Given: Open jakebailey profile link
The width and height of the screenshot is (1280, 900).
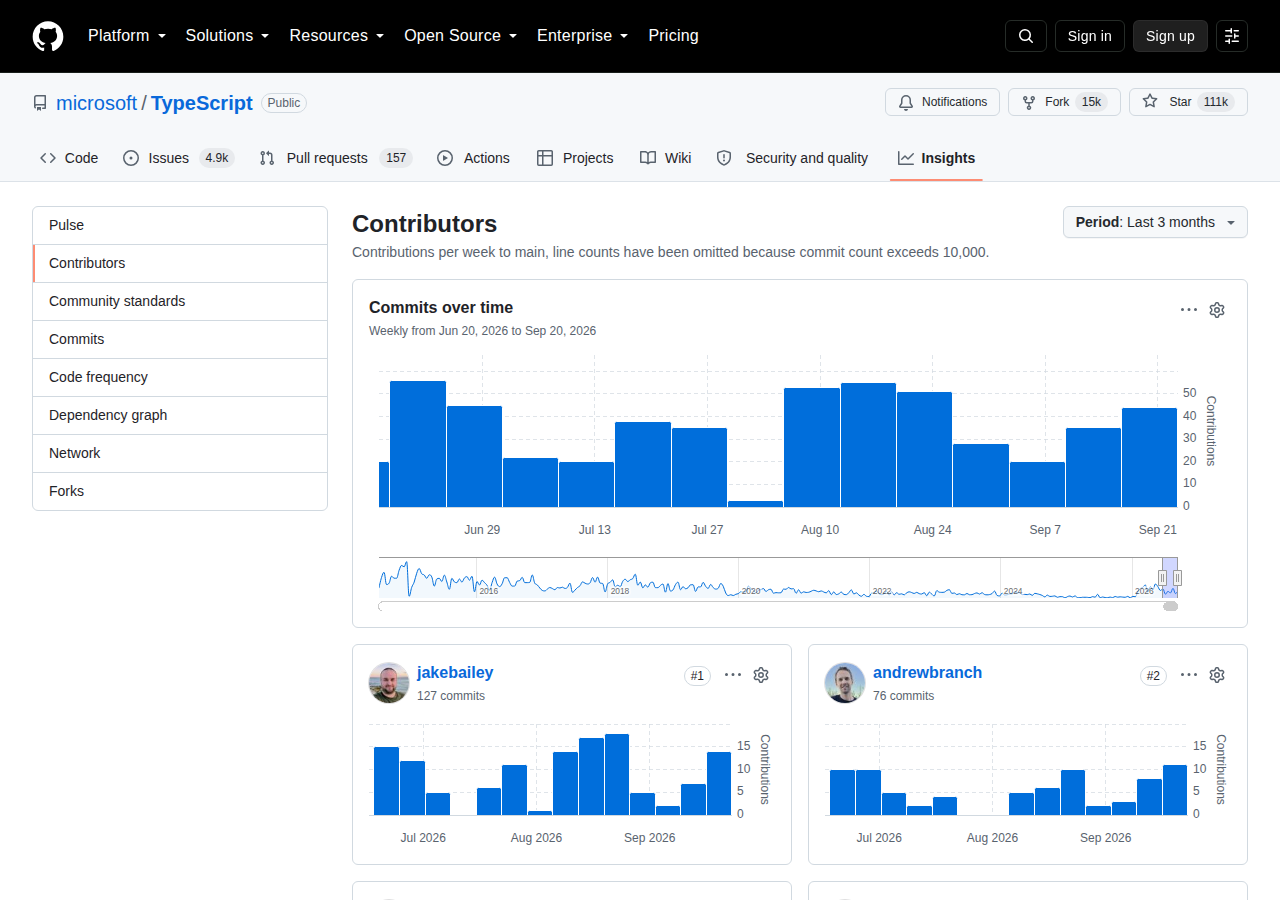Looking at the screenshot, I should pos(455,673).
